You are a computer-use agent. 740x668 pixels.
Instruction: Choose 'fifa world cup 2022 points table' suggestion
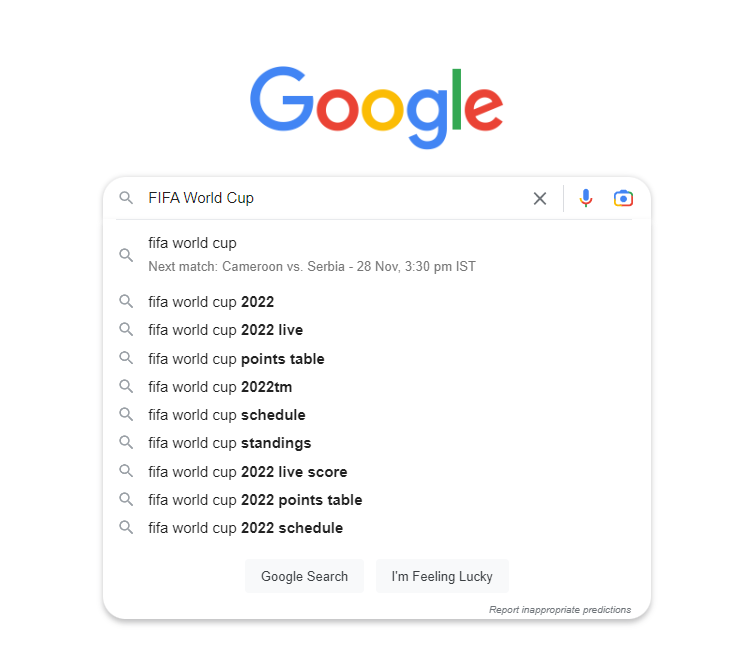[255, 500]
